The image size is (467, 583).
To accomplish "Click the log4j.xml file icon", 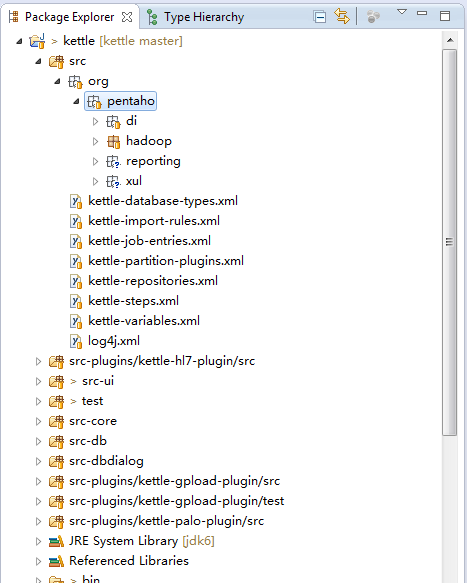I will [76, 342].
